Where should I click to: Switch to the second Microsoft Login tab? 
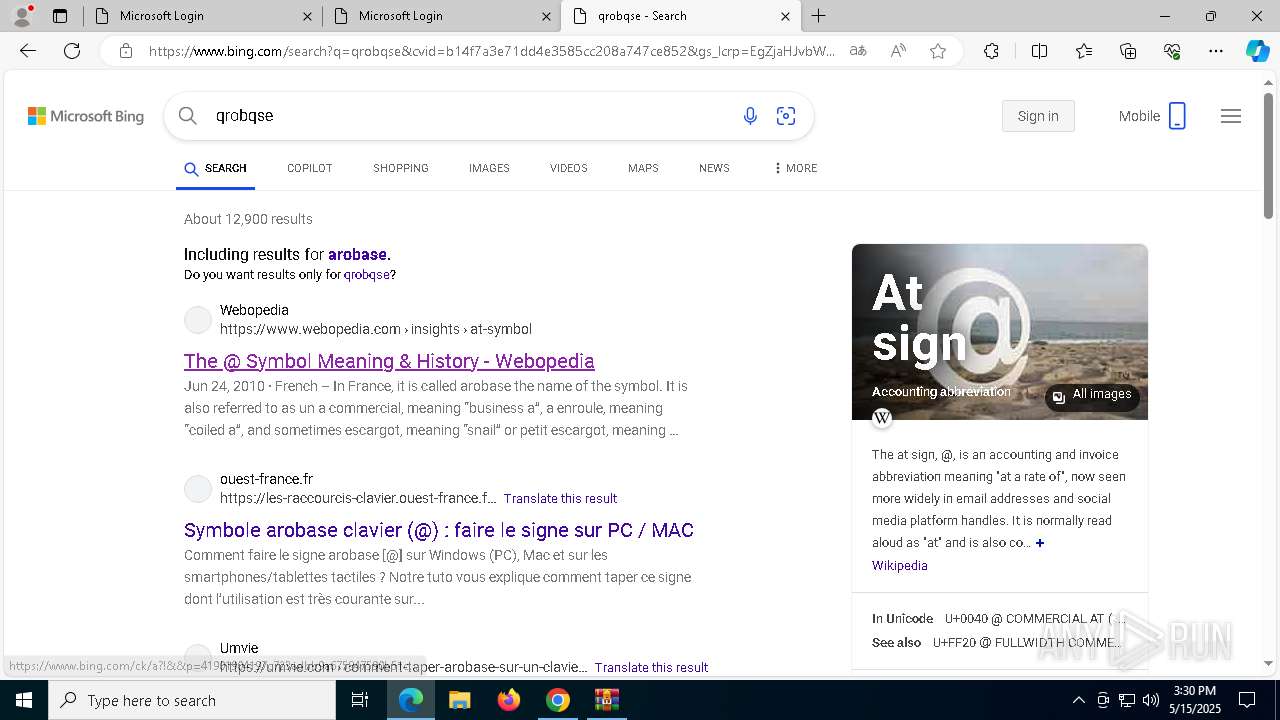tap(442, 16)
